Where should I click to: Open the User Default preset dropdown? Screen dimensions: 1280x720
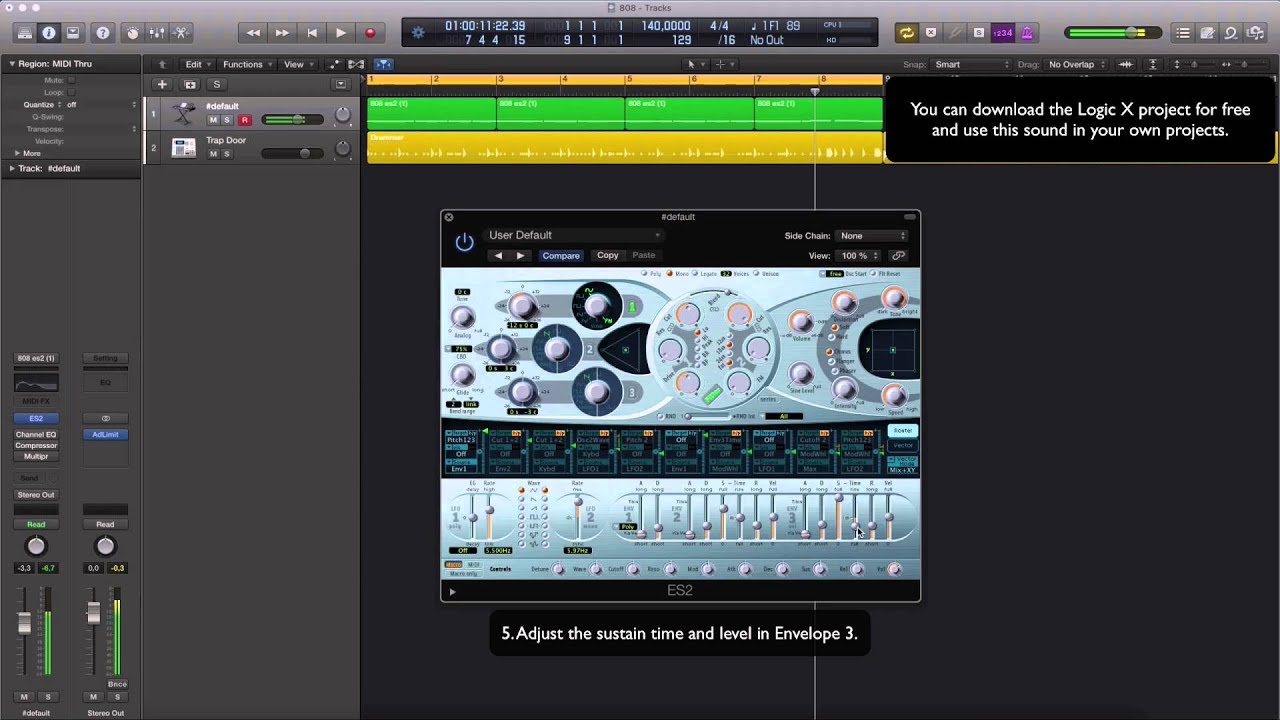coord(574,235)
